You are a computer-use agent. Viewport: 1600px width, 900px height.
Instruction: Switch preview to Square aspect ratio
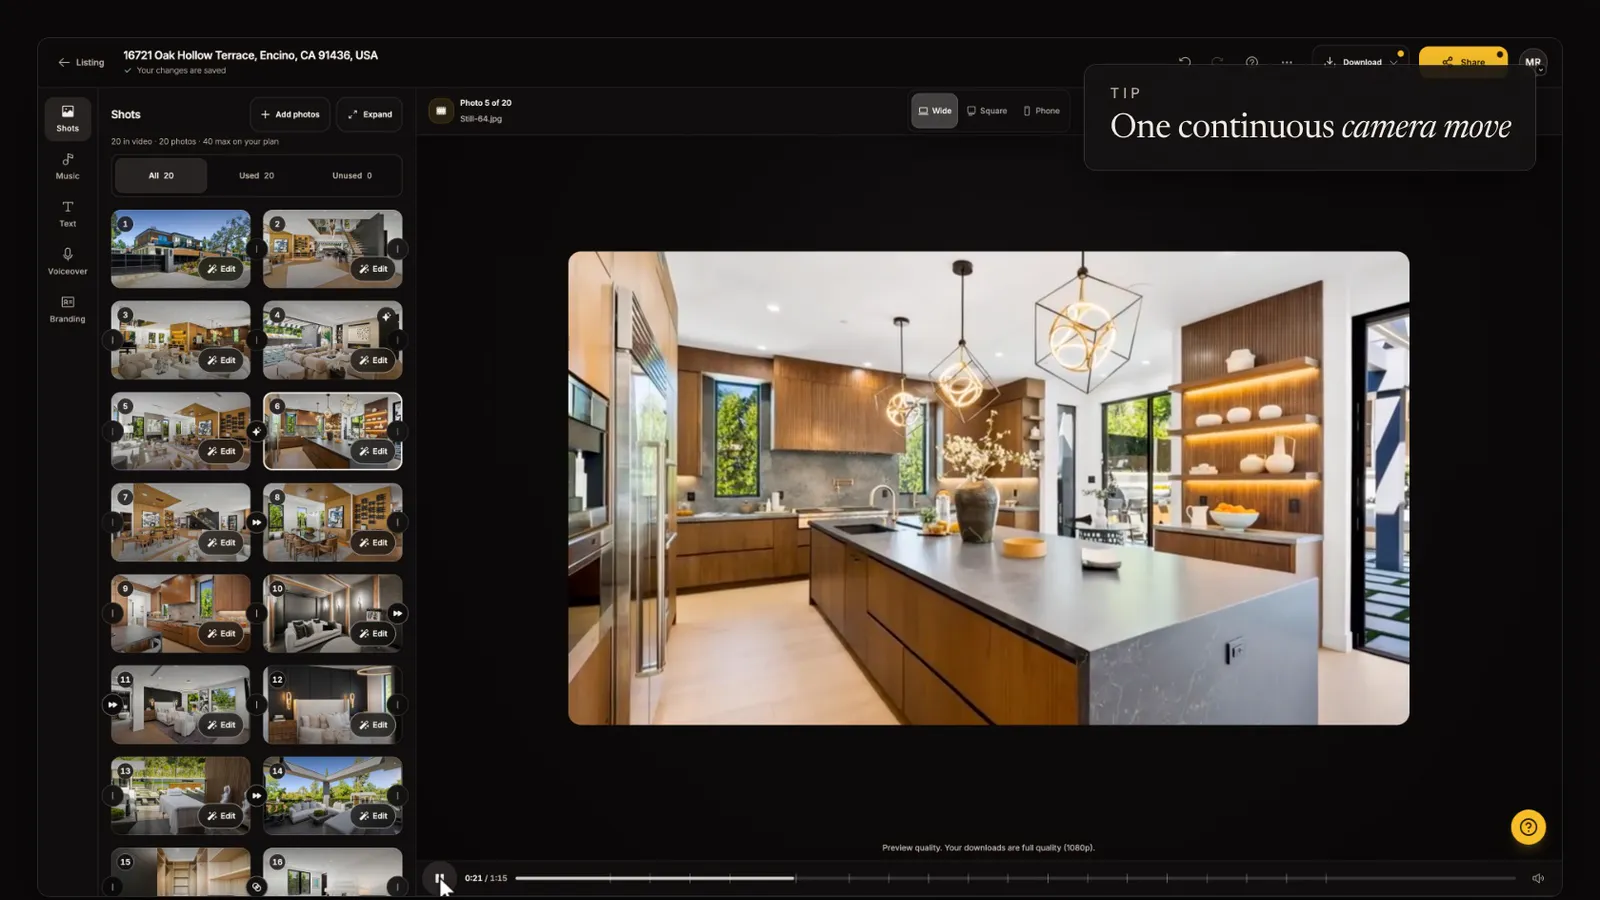click(986, 111)
